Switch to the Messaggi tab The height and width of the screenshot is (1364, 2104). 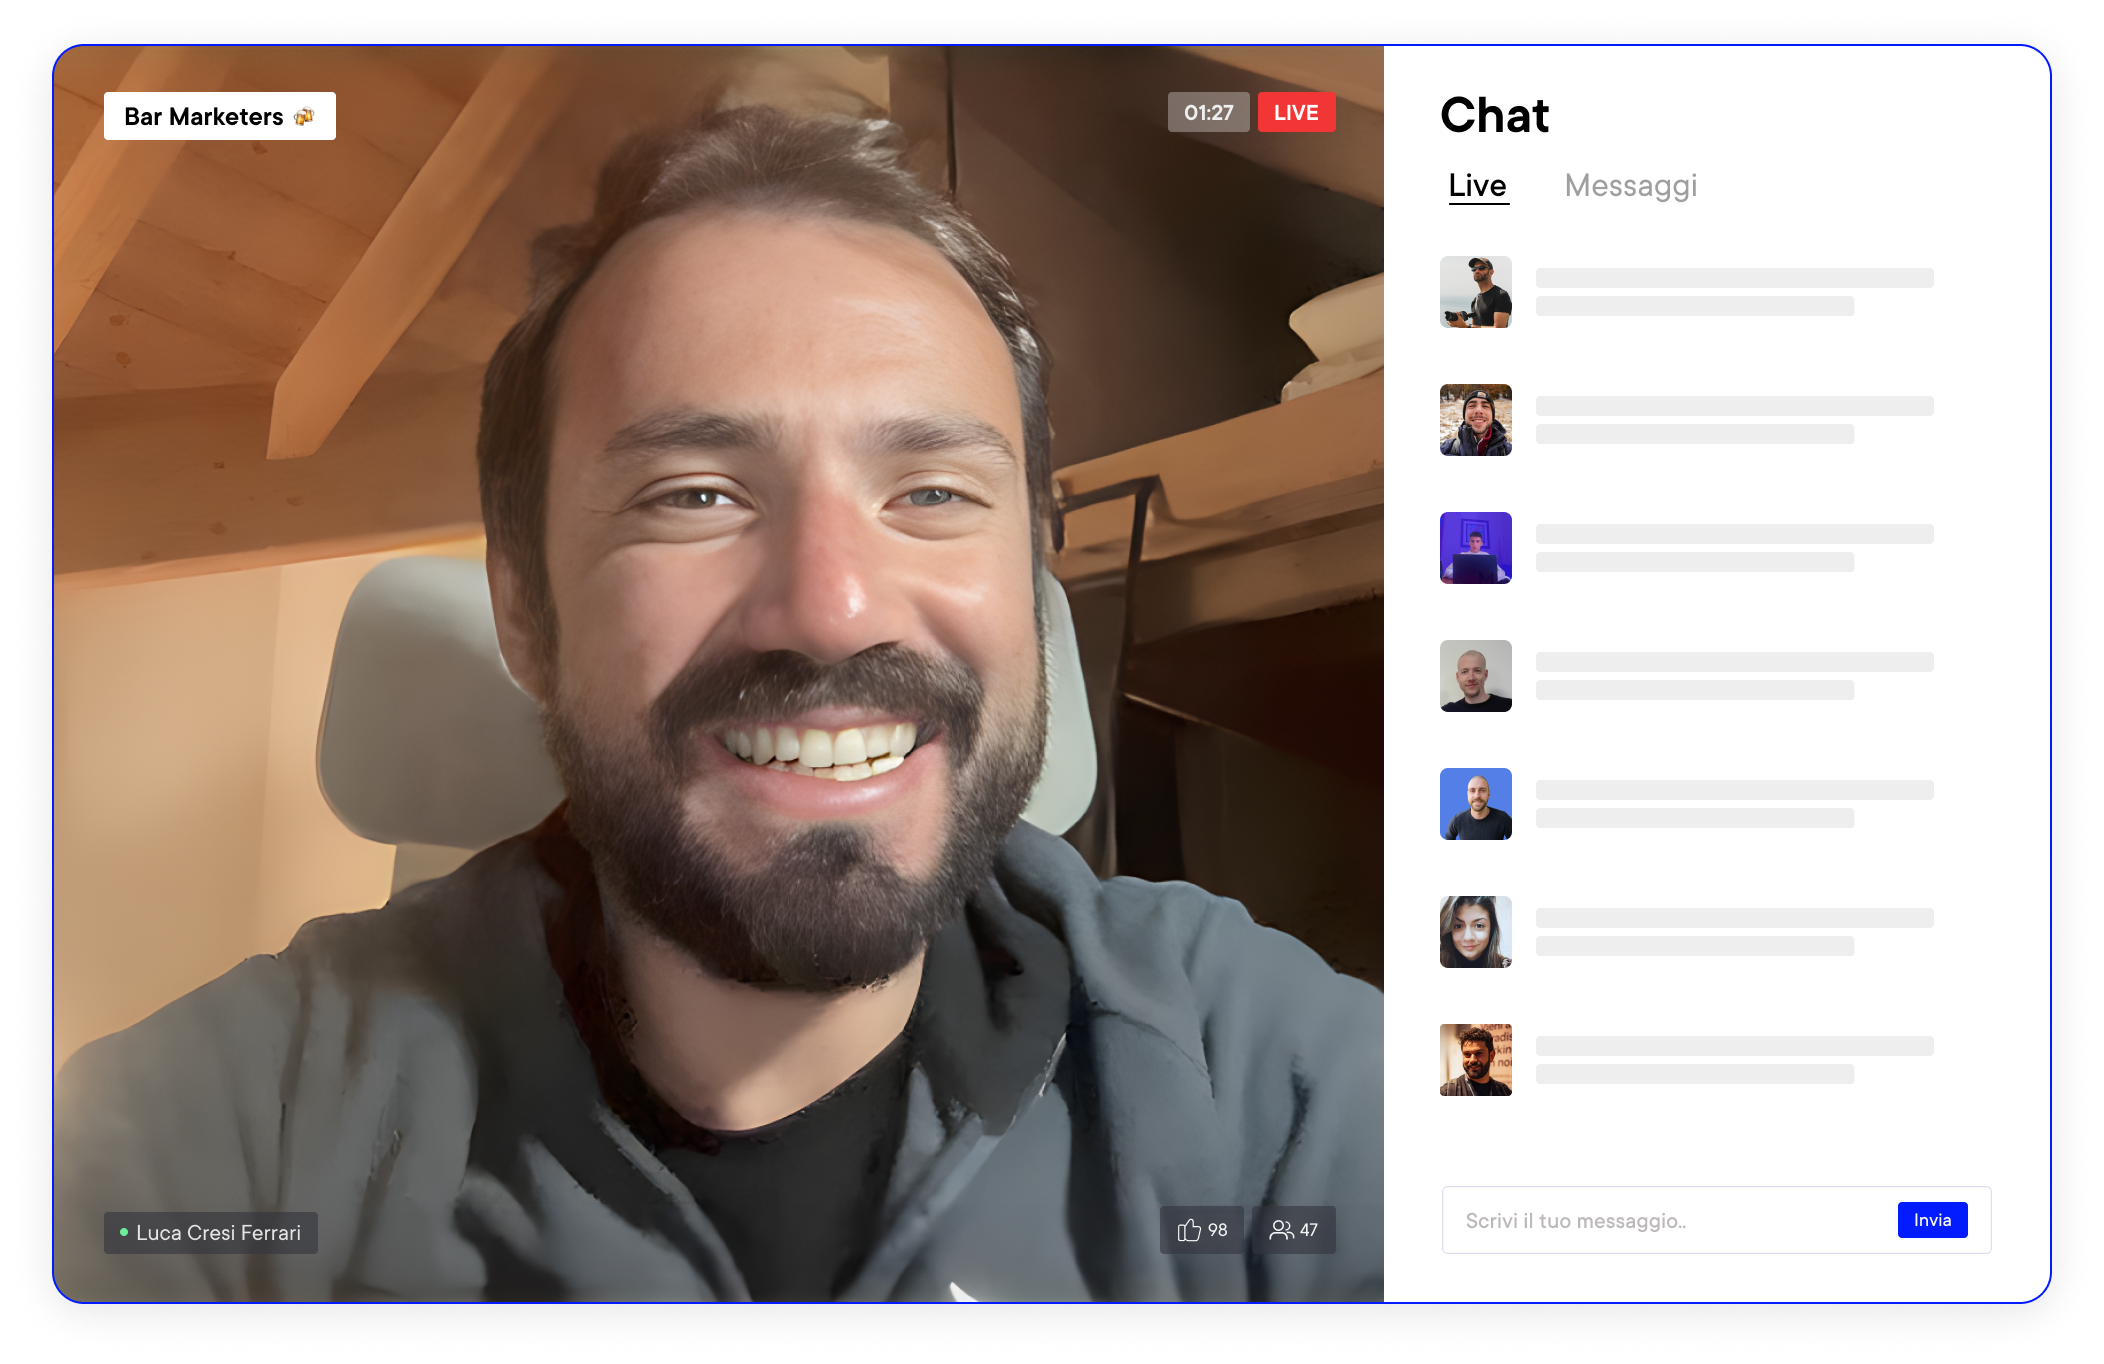(1630, 186)
